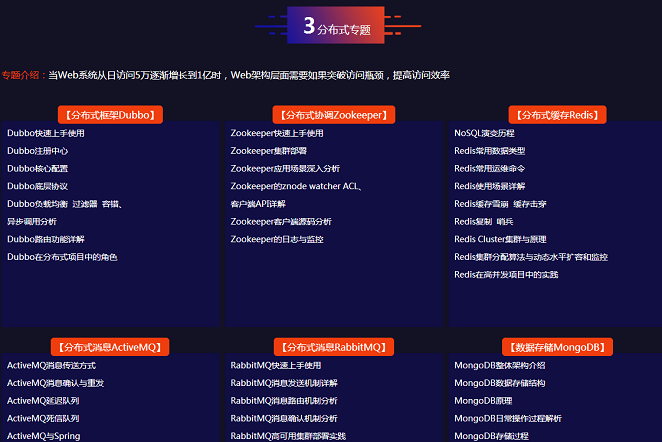The width and height of the screenshot is (662, 442).
Task: Click MongoDB日常操作过程解析 row
Action: pos(508,419)
